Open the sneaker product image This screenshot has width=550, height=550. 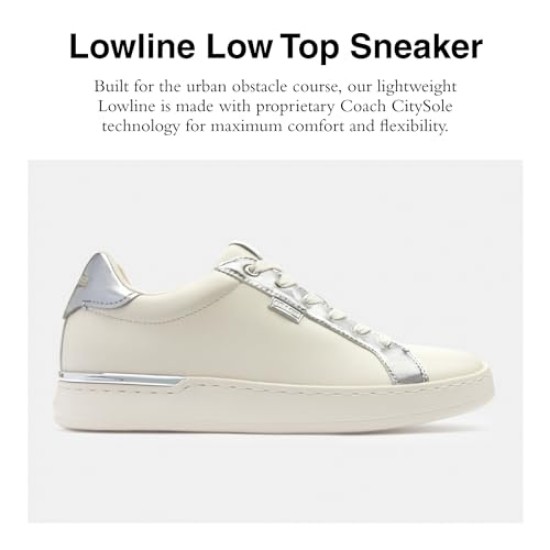[275, 341]
